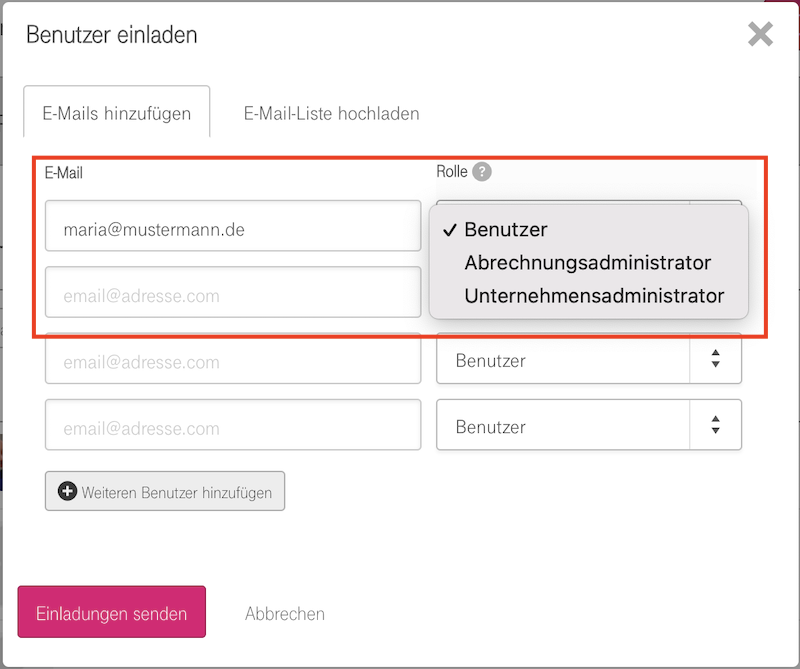Viewport: 800px width, 669px height.
Task: Click the Rolle help question mark icon
Action: 482,172
